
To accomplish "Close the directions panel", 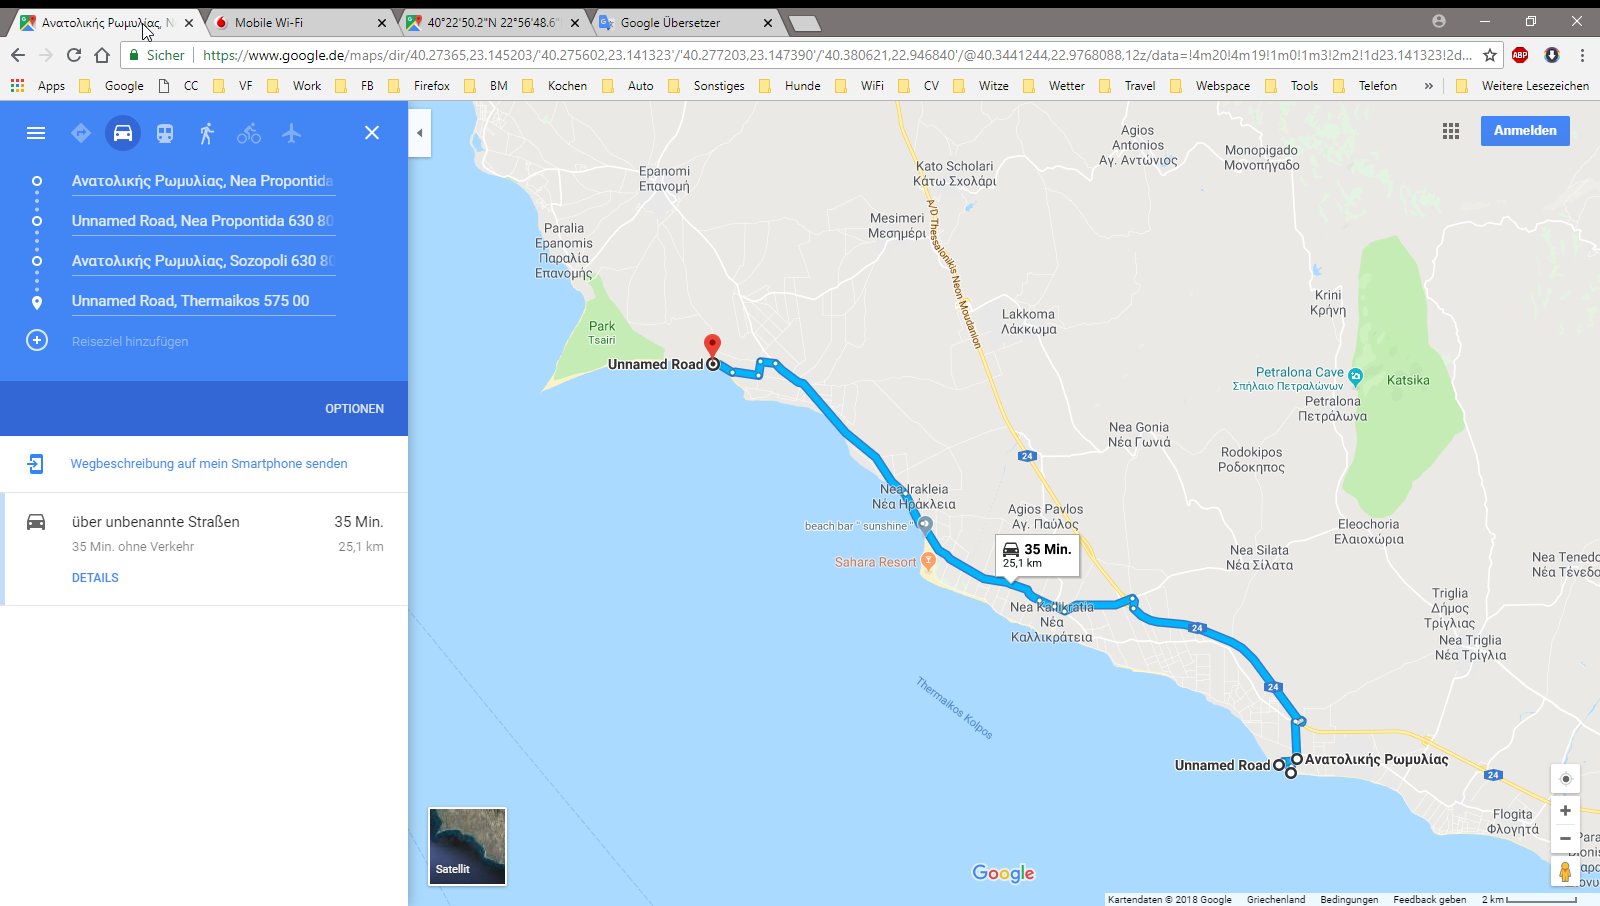I will pyautogui.click(x=372, y=133).
